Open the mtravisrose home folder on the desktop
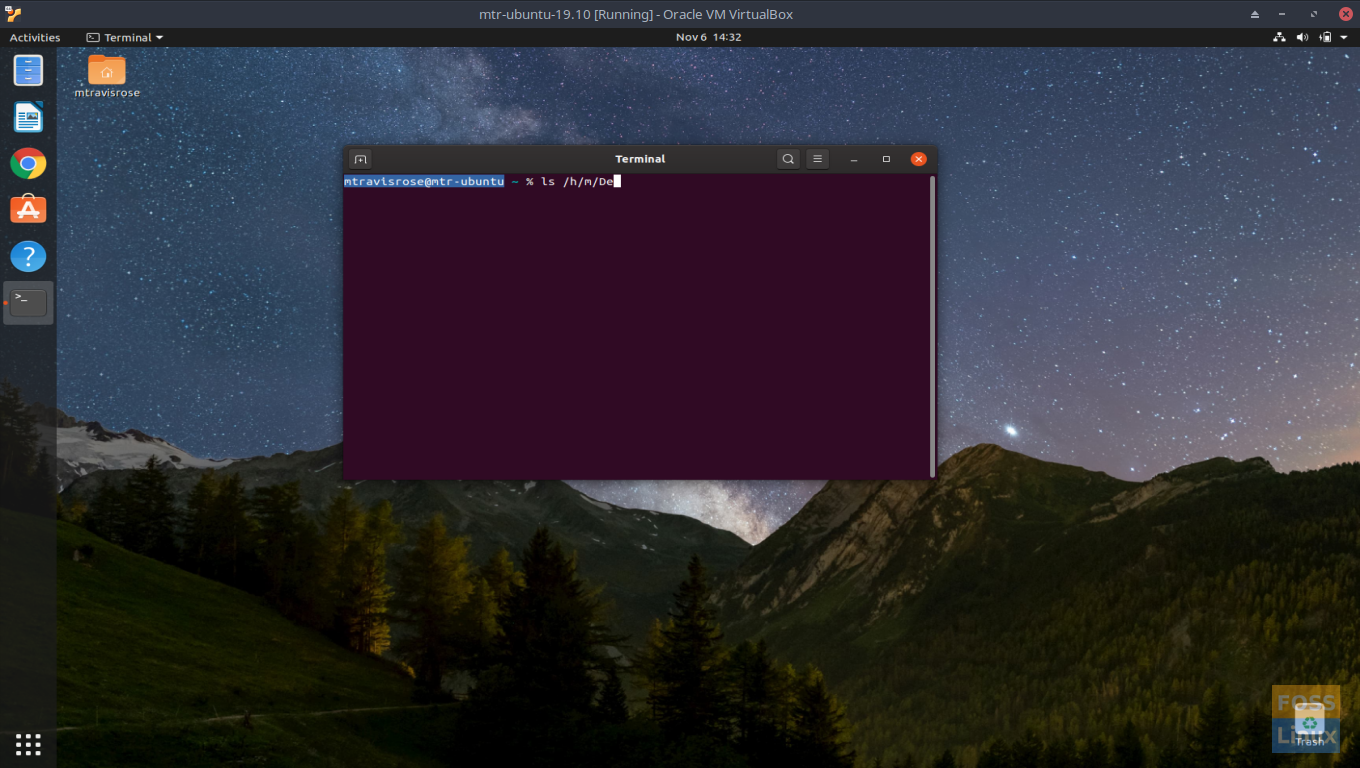The image size is (1360, 768). (x=107, y=71)
